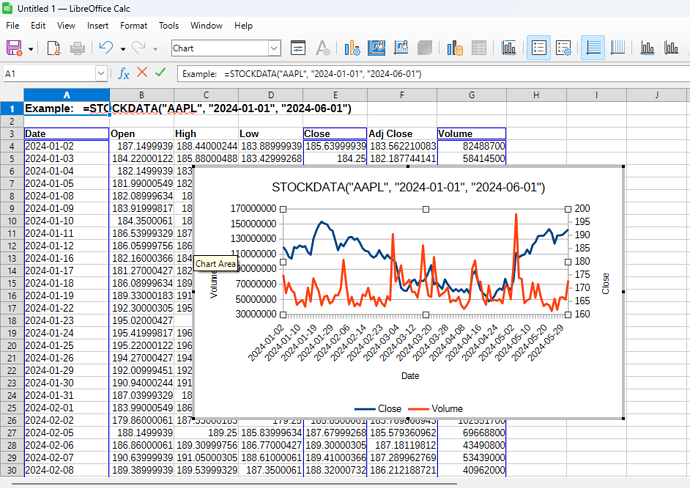
Task: Select row 2 header
Action: [11, 121]
